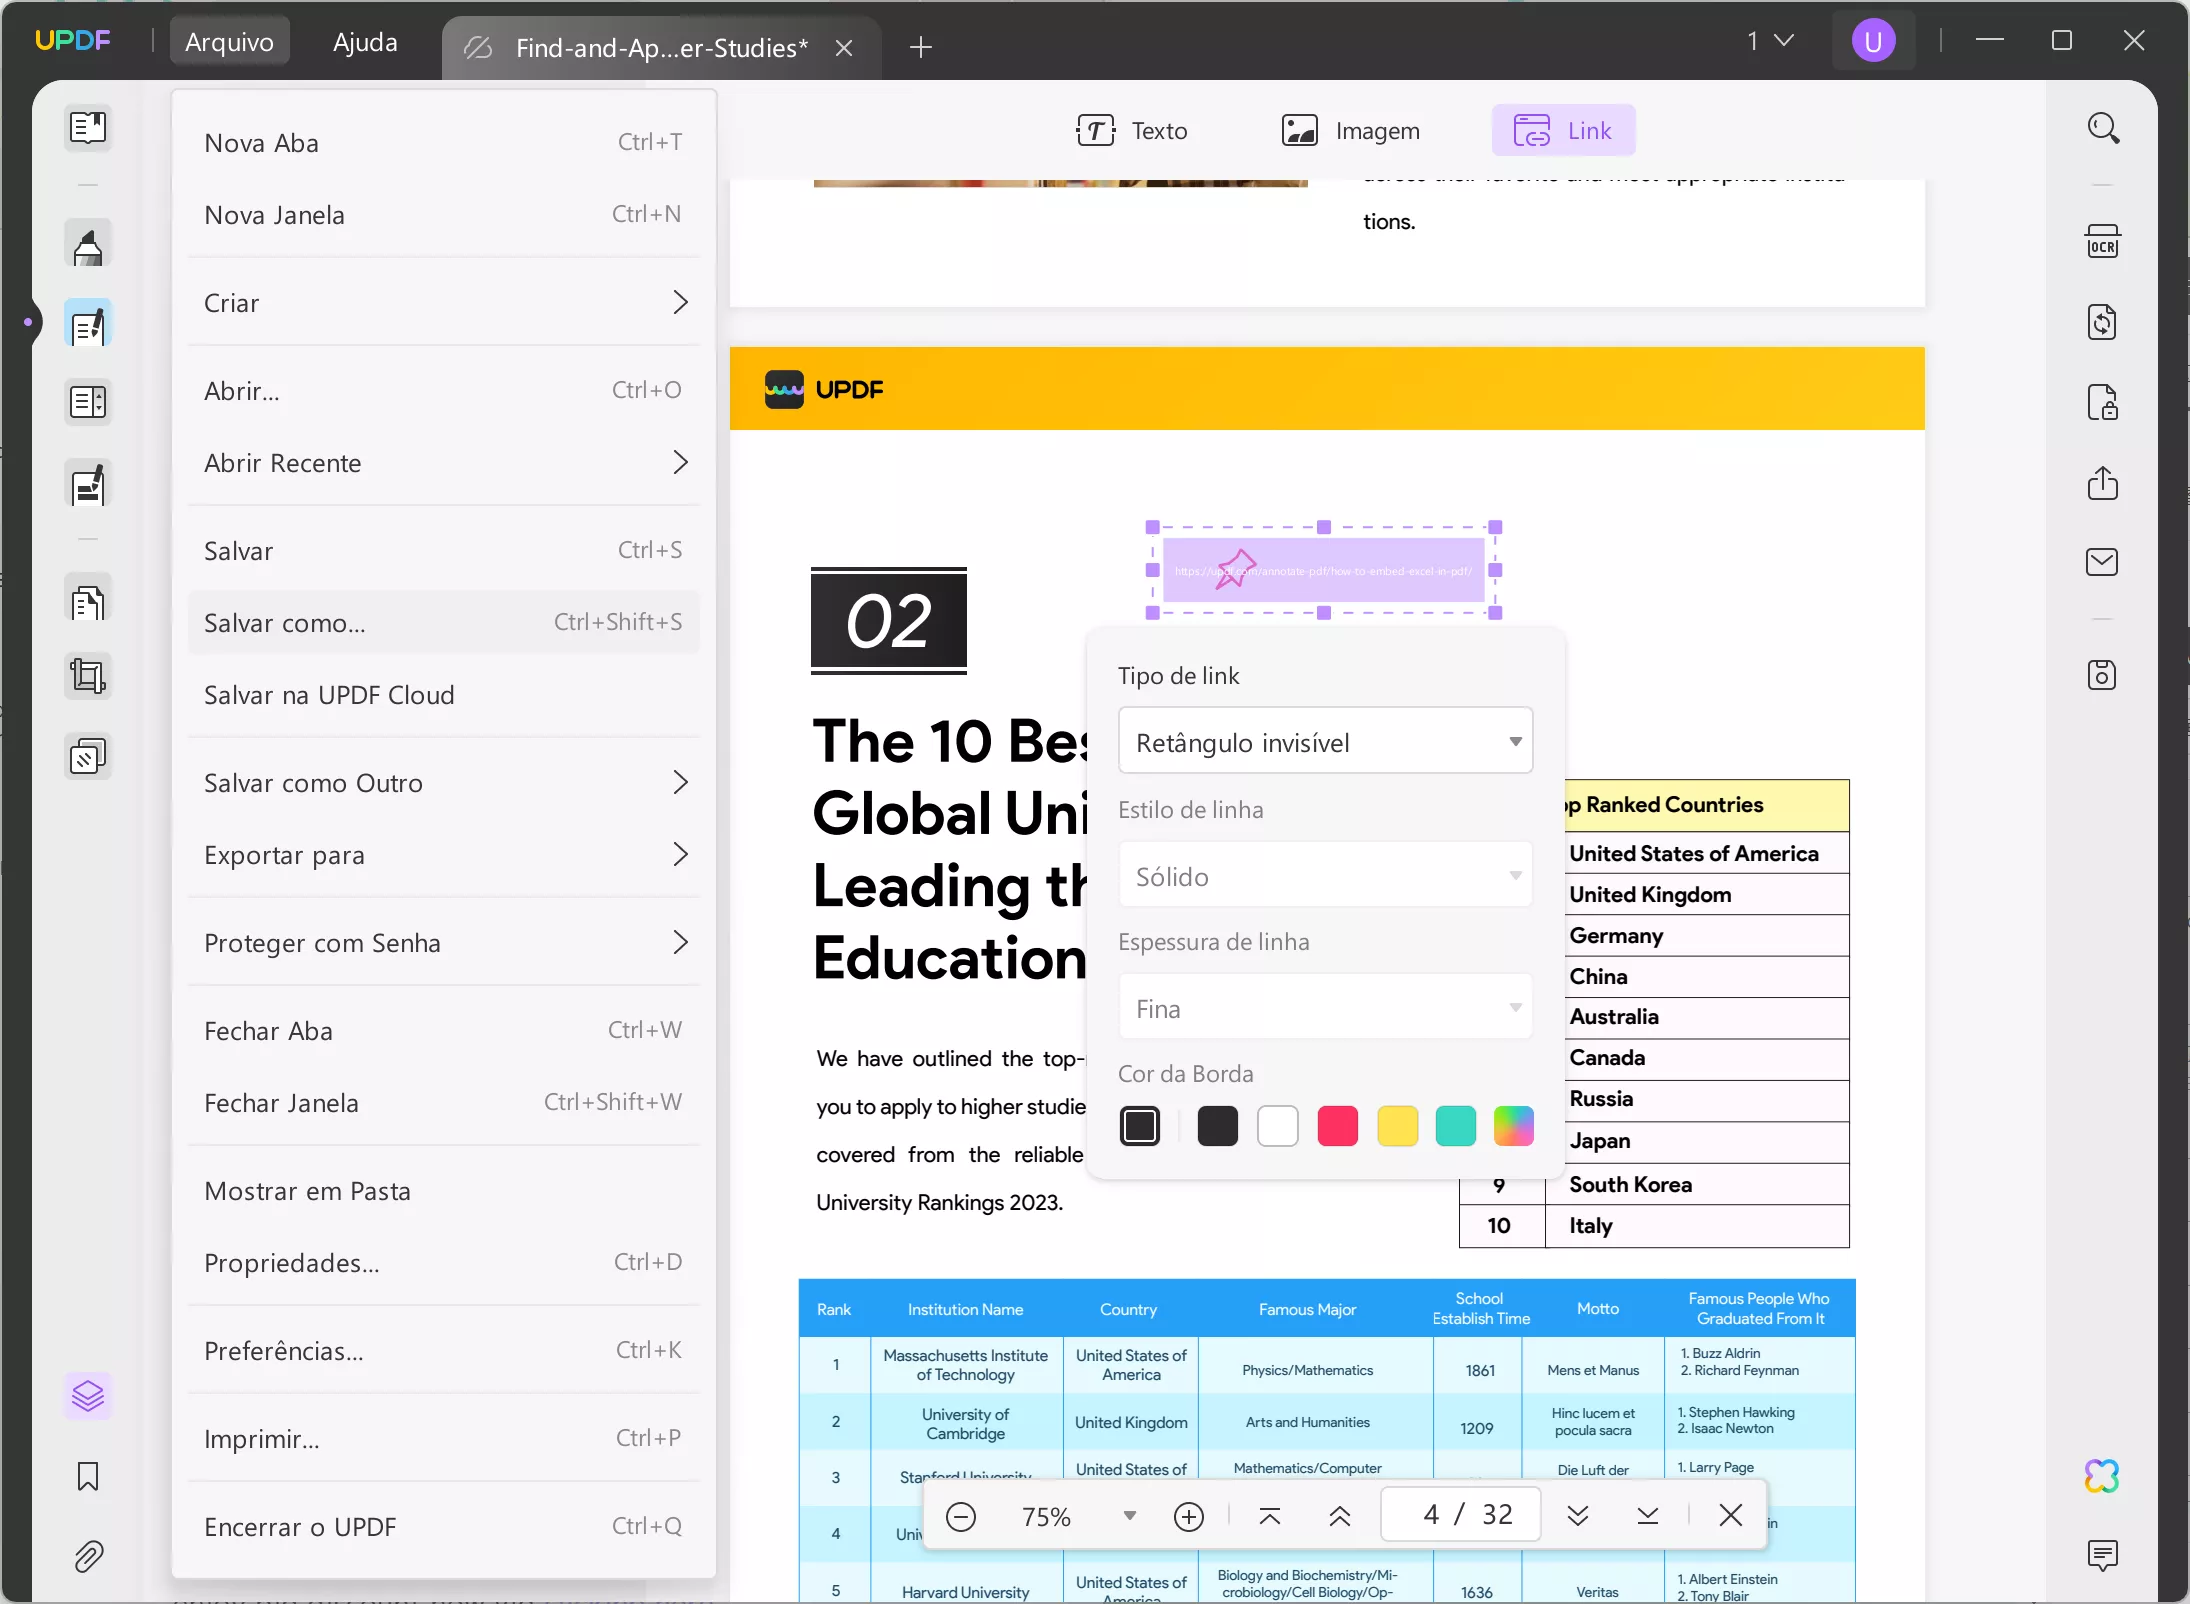The height and width of the screenshot is (1604, 2190).
Task: Open the OCR tool in right sidebar
Action: [2102, 243]
